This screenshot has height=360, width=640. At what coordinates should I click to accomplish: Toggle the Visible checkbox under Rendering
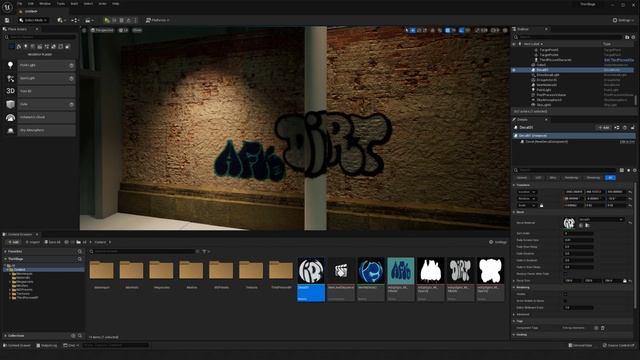565,294
